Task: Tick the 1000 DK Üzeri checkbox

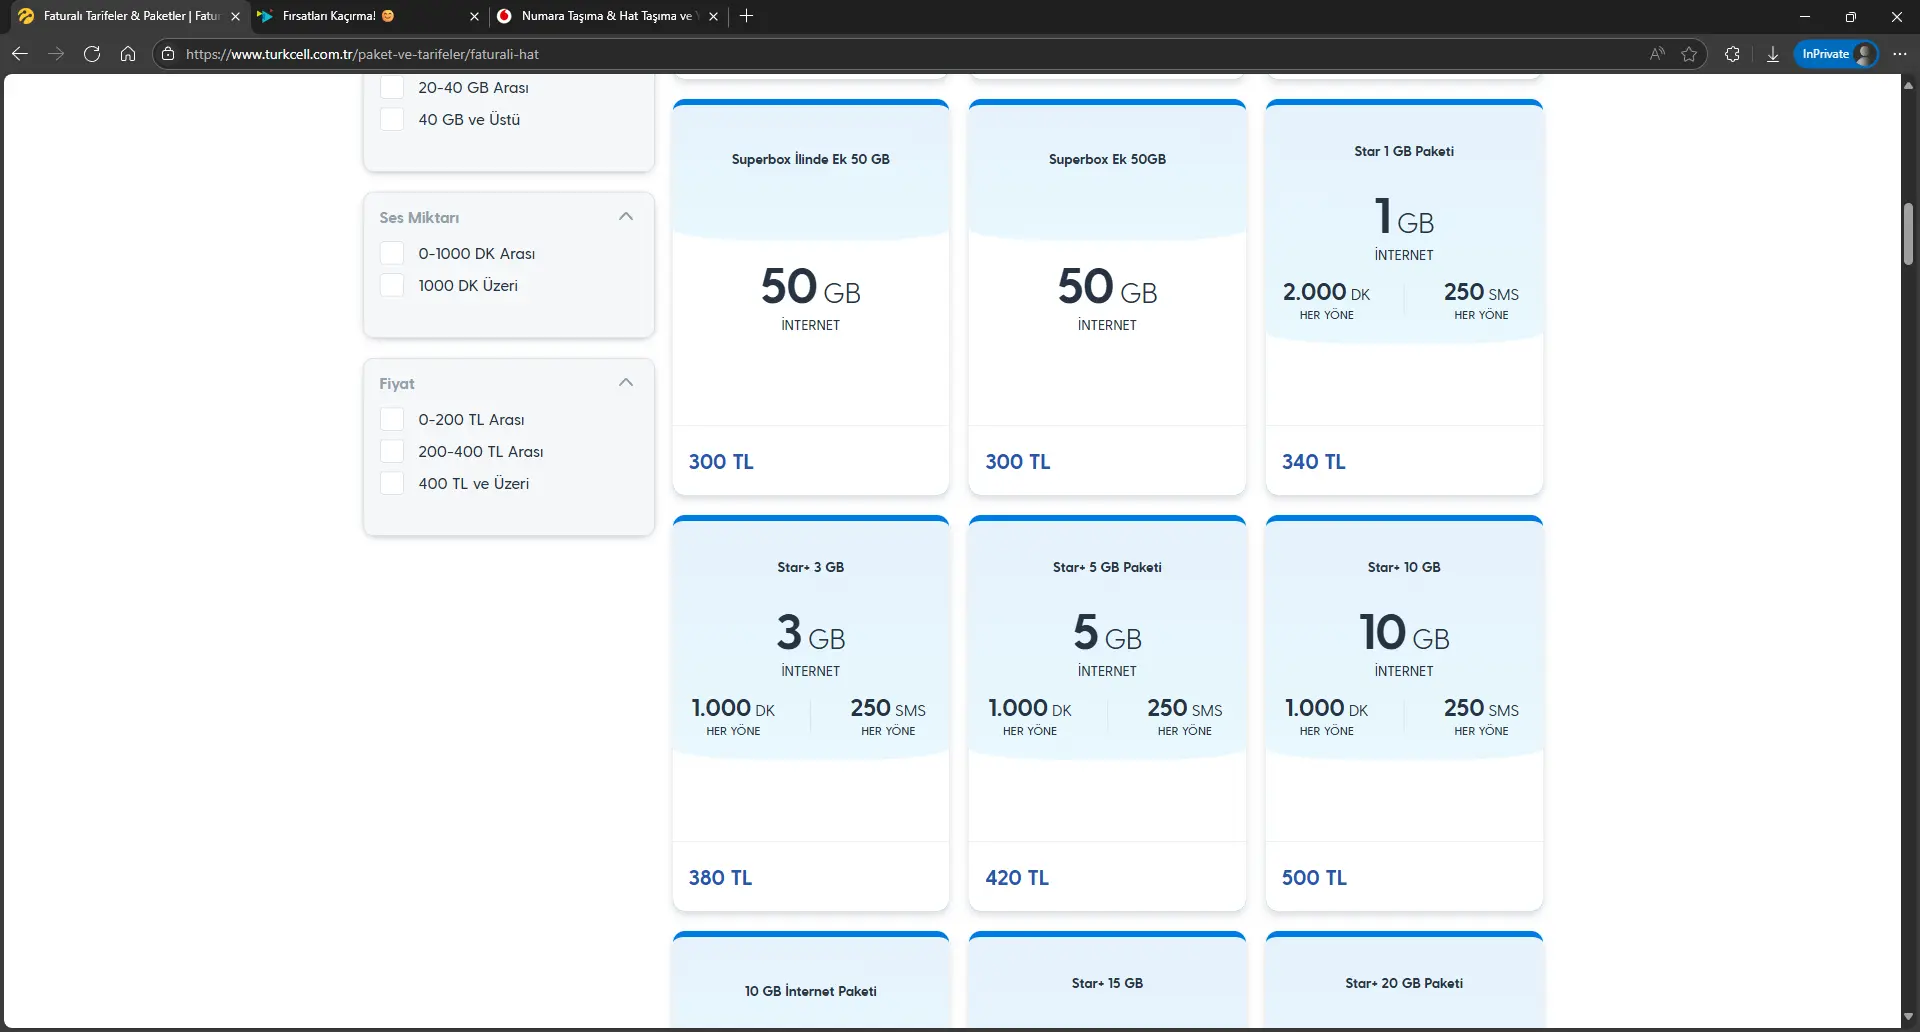Action: [392, 285]
